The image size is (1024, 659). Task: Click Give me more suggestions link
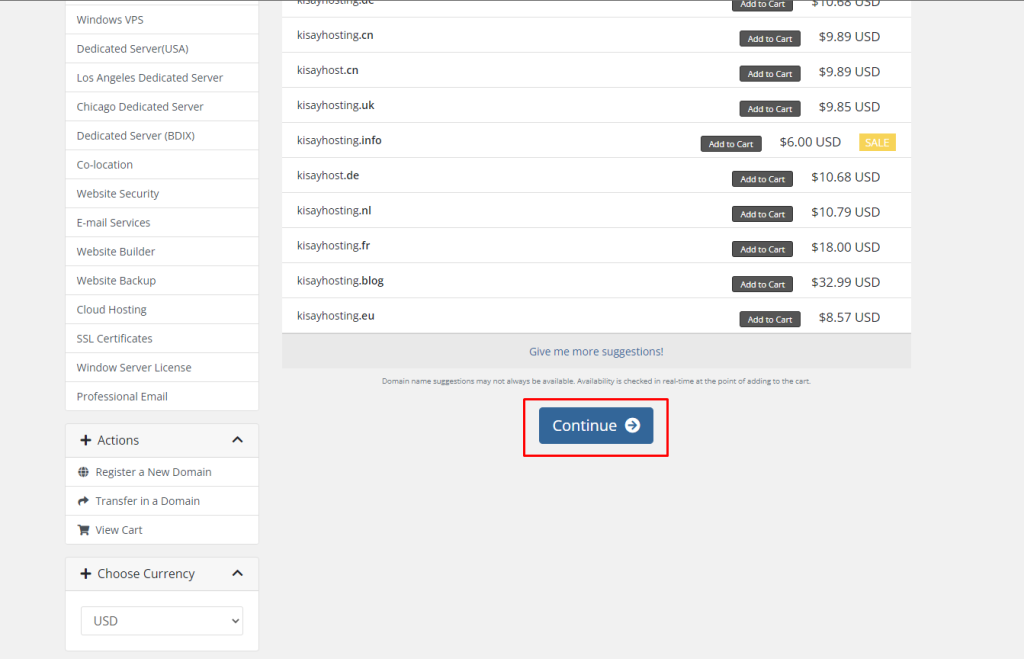[596, 351]
